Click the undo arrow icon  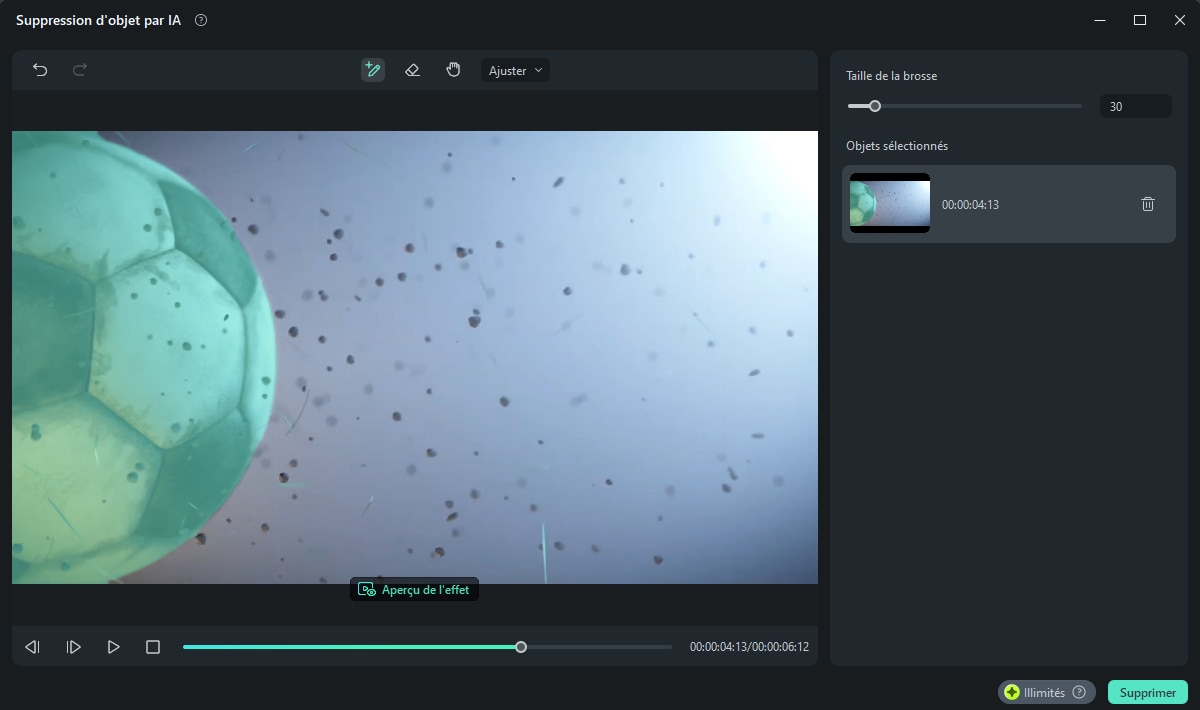tap(40, 70)
